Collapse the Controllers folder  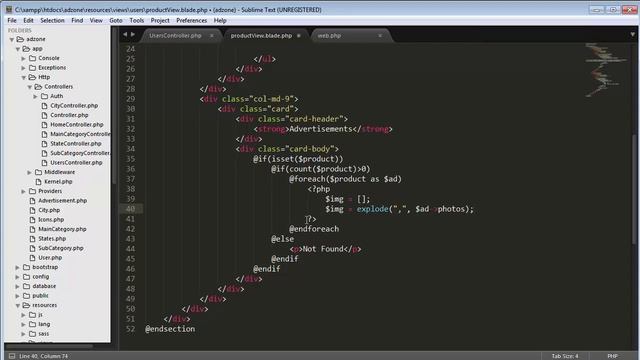(30, 87)
